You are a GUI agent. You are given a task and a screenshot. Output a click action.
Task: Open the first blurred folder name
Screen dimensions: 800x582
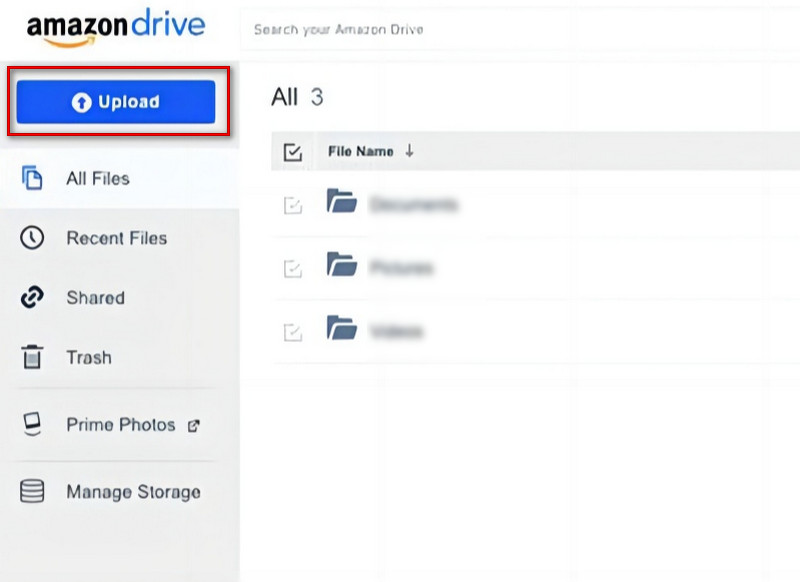[x=414, y=205]
